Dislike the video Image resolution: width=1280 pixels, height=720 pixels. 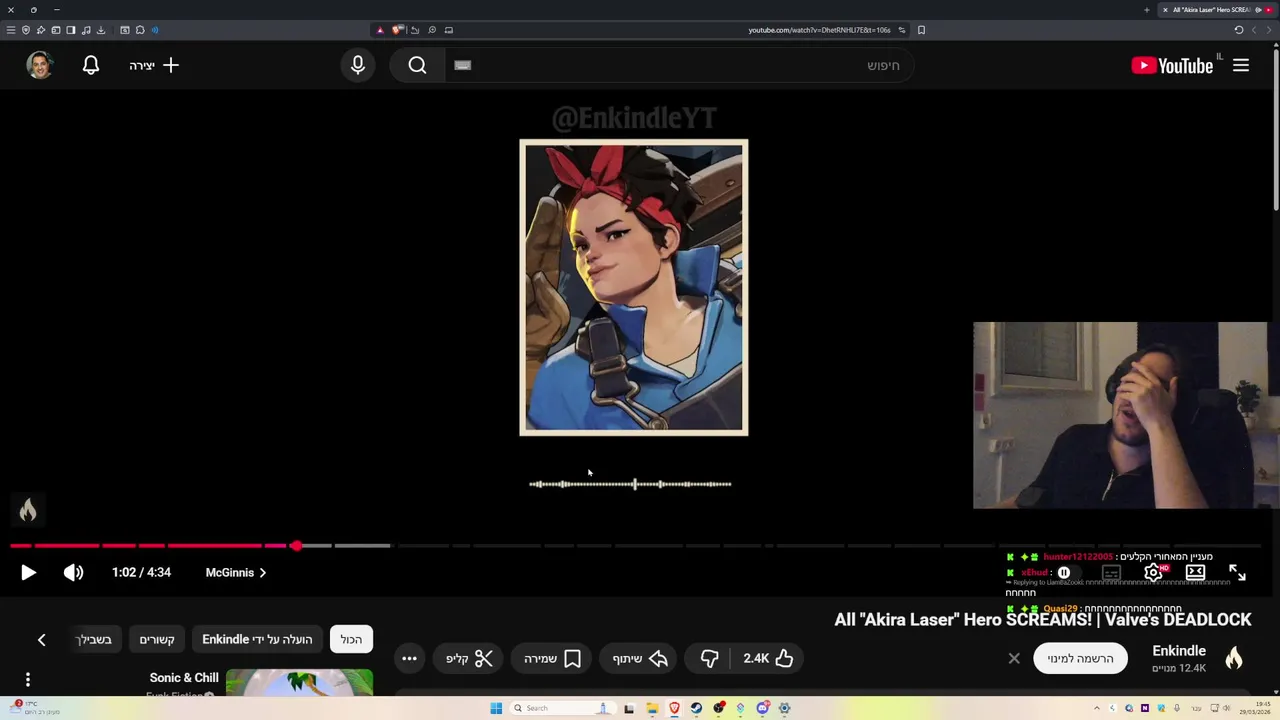click(x=709, y=658)
